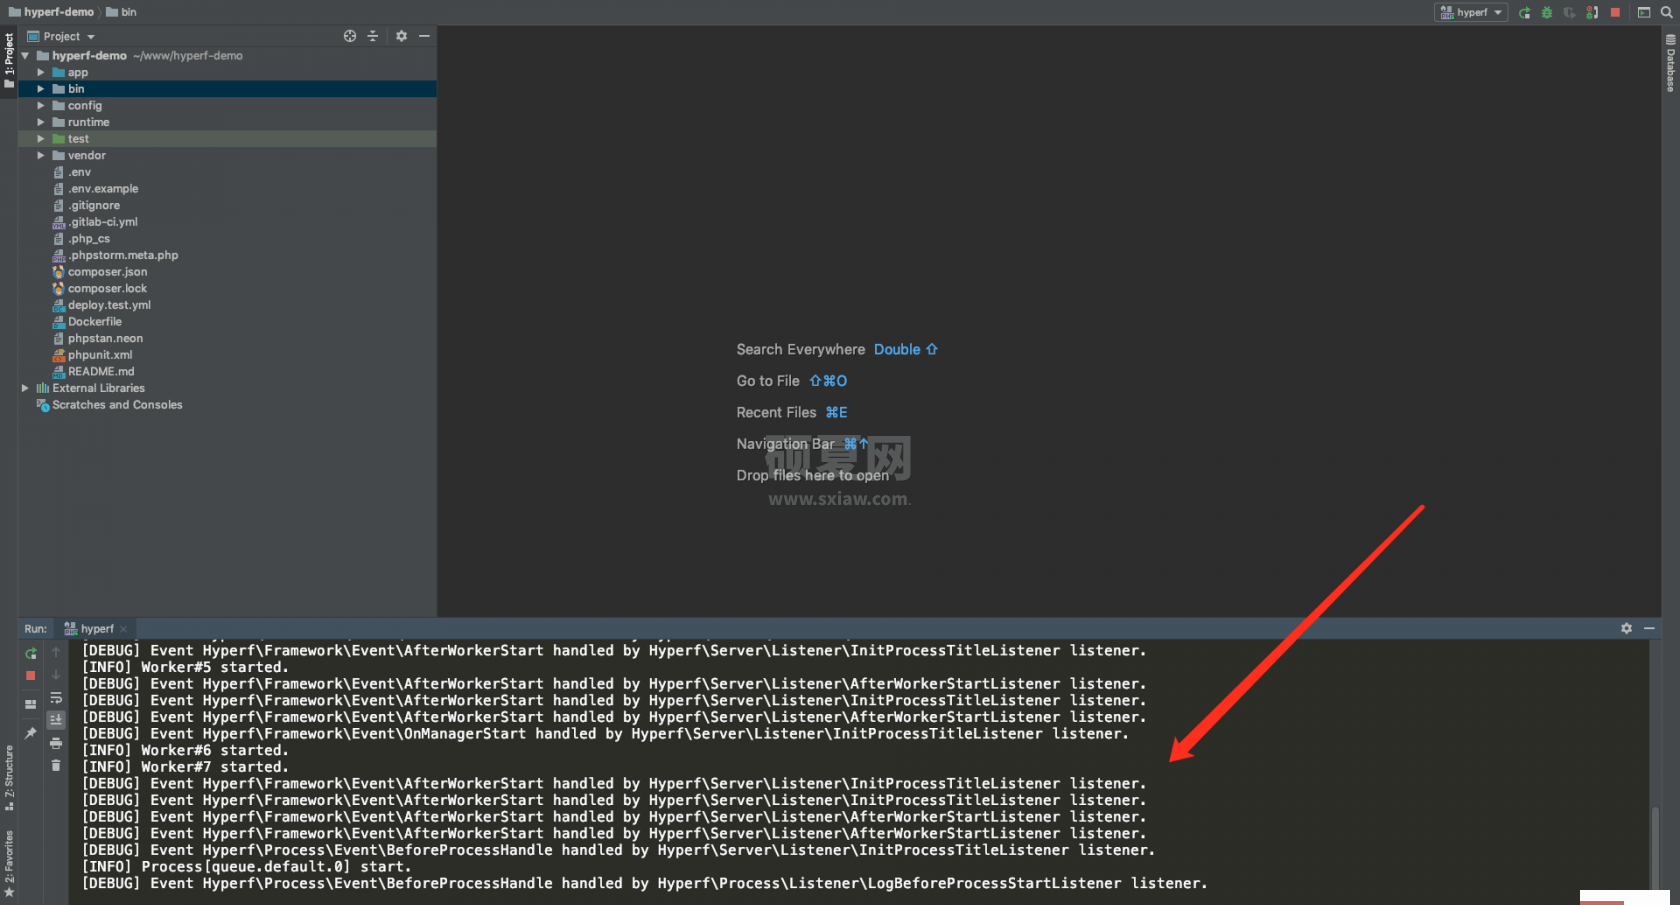
Task: Expand the bin folder
Action: tap(41, 89)
